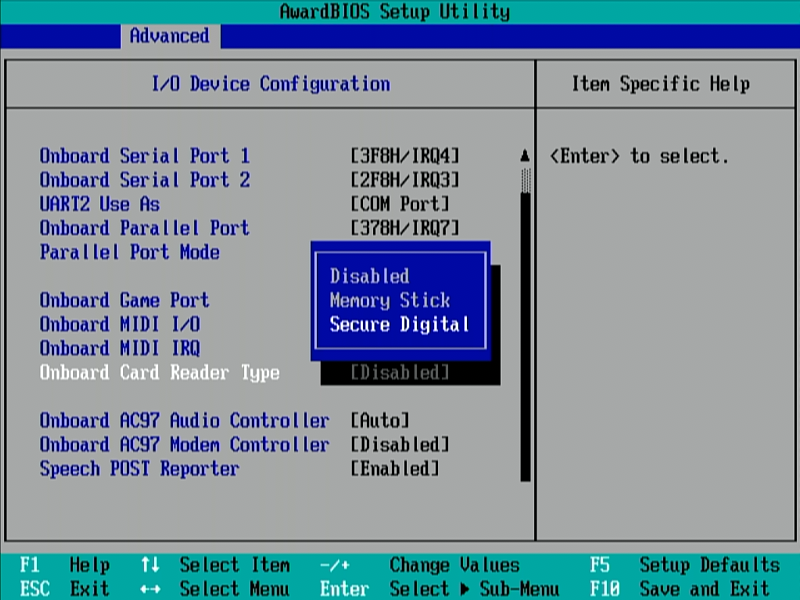This screenshot has width=800, height=600.
Task: Open the [Disabled] modem controller value
Action: tap(400, 444)
